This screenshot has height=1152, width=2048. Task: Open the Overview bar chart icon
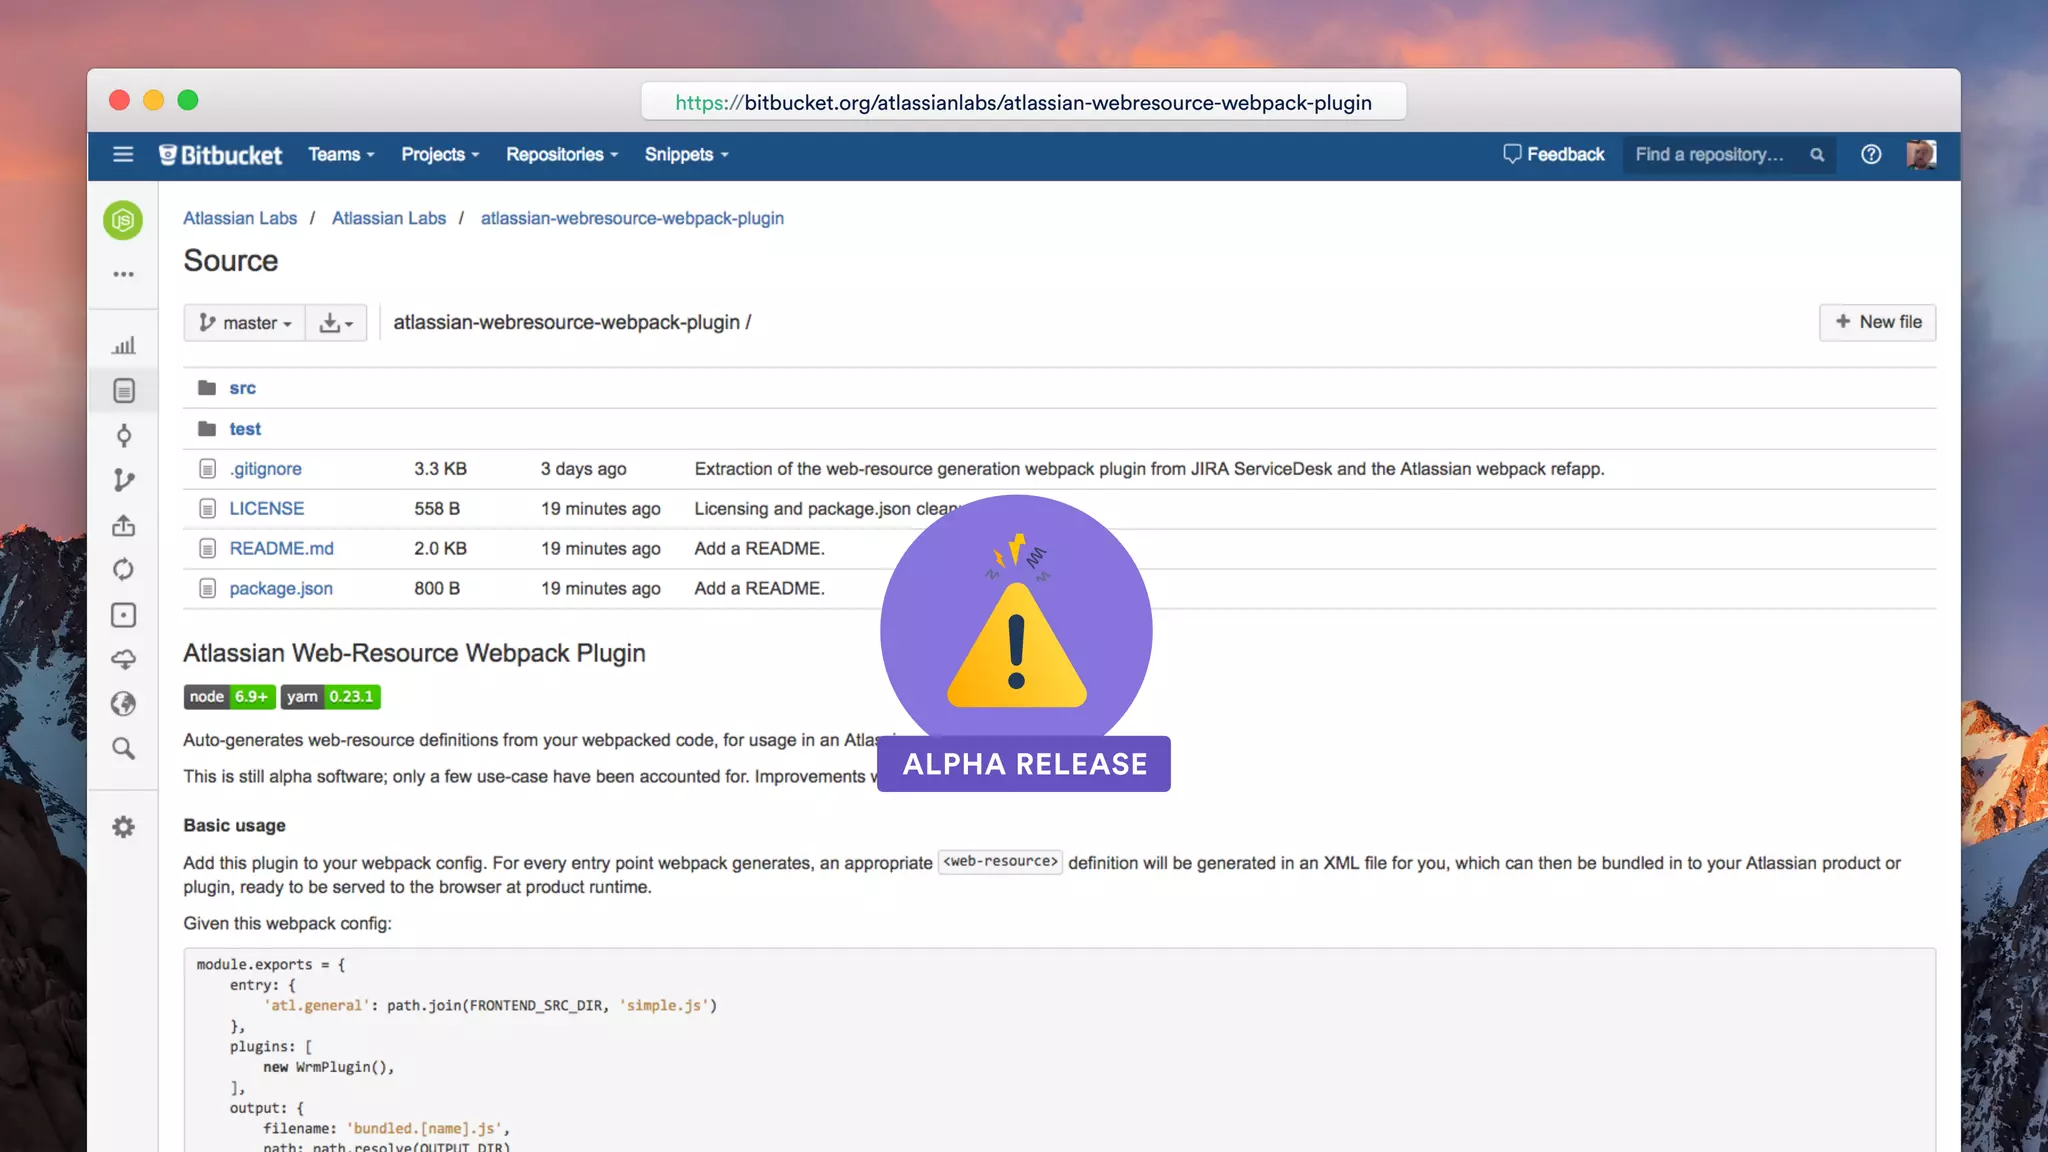(x=123, y=346)
